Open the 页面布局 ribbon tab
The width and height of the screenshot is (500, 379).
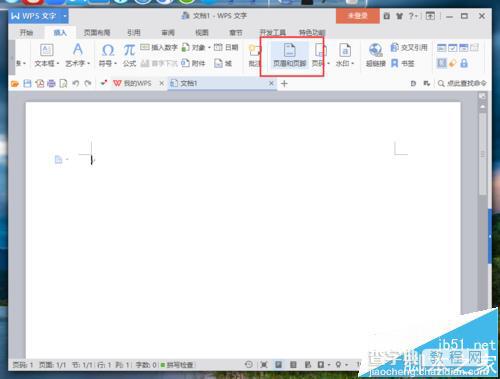click(x=97, y=32)
